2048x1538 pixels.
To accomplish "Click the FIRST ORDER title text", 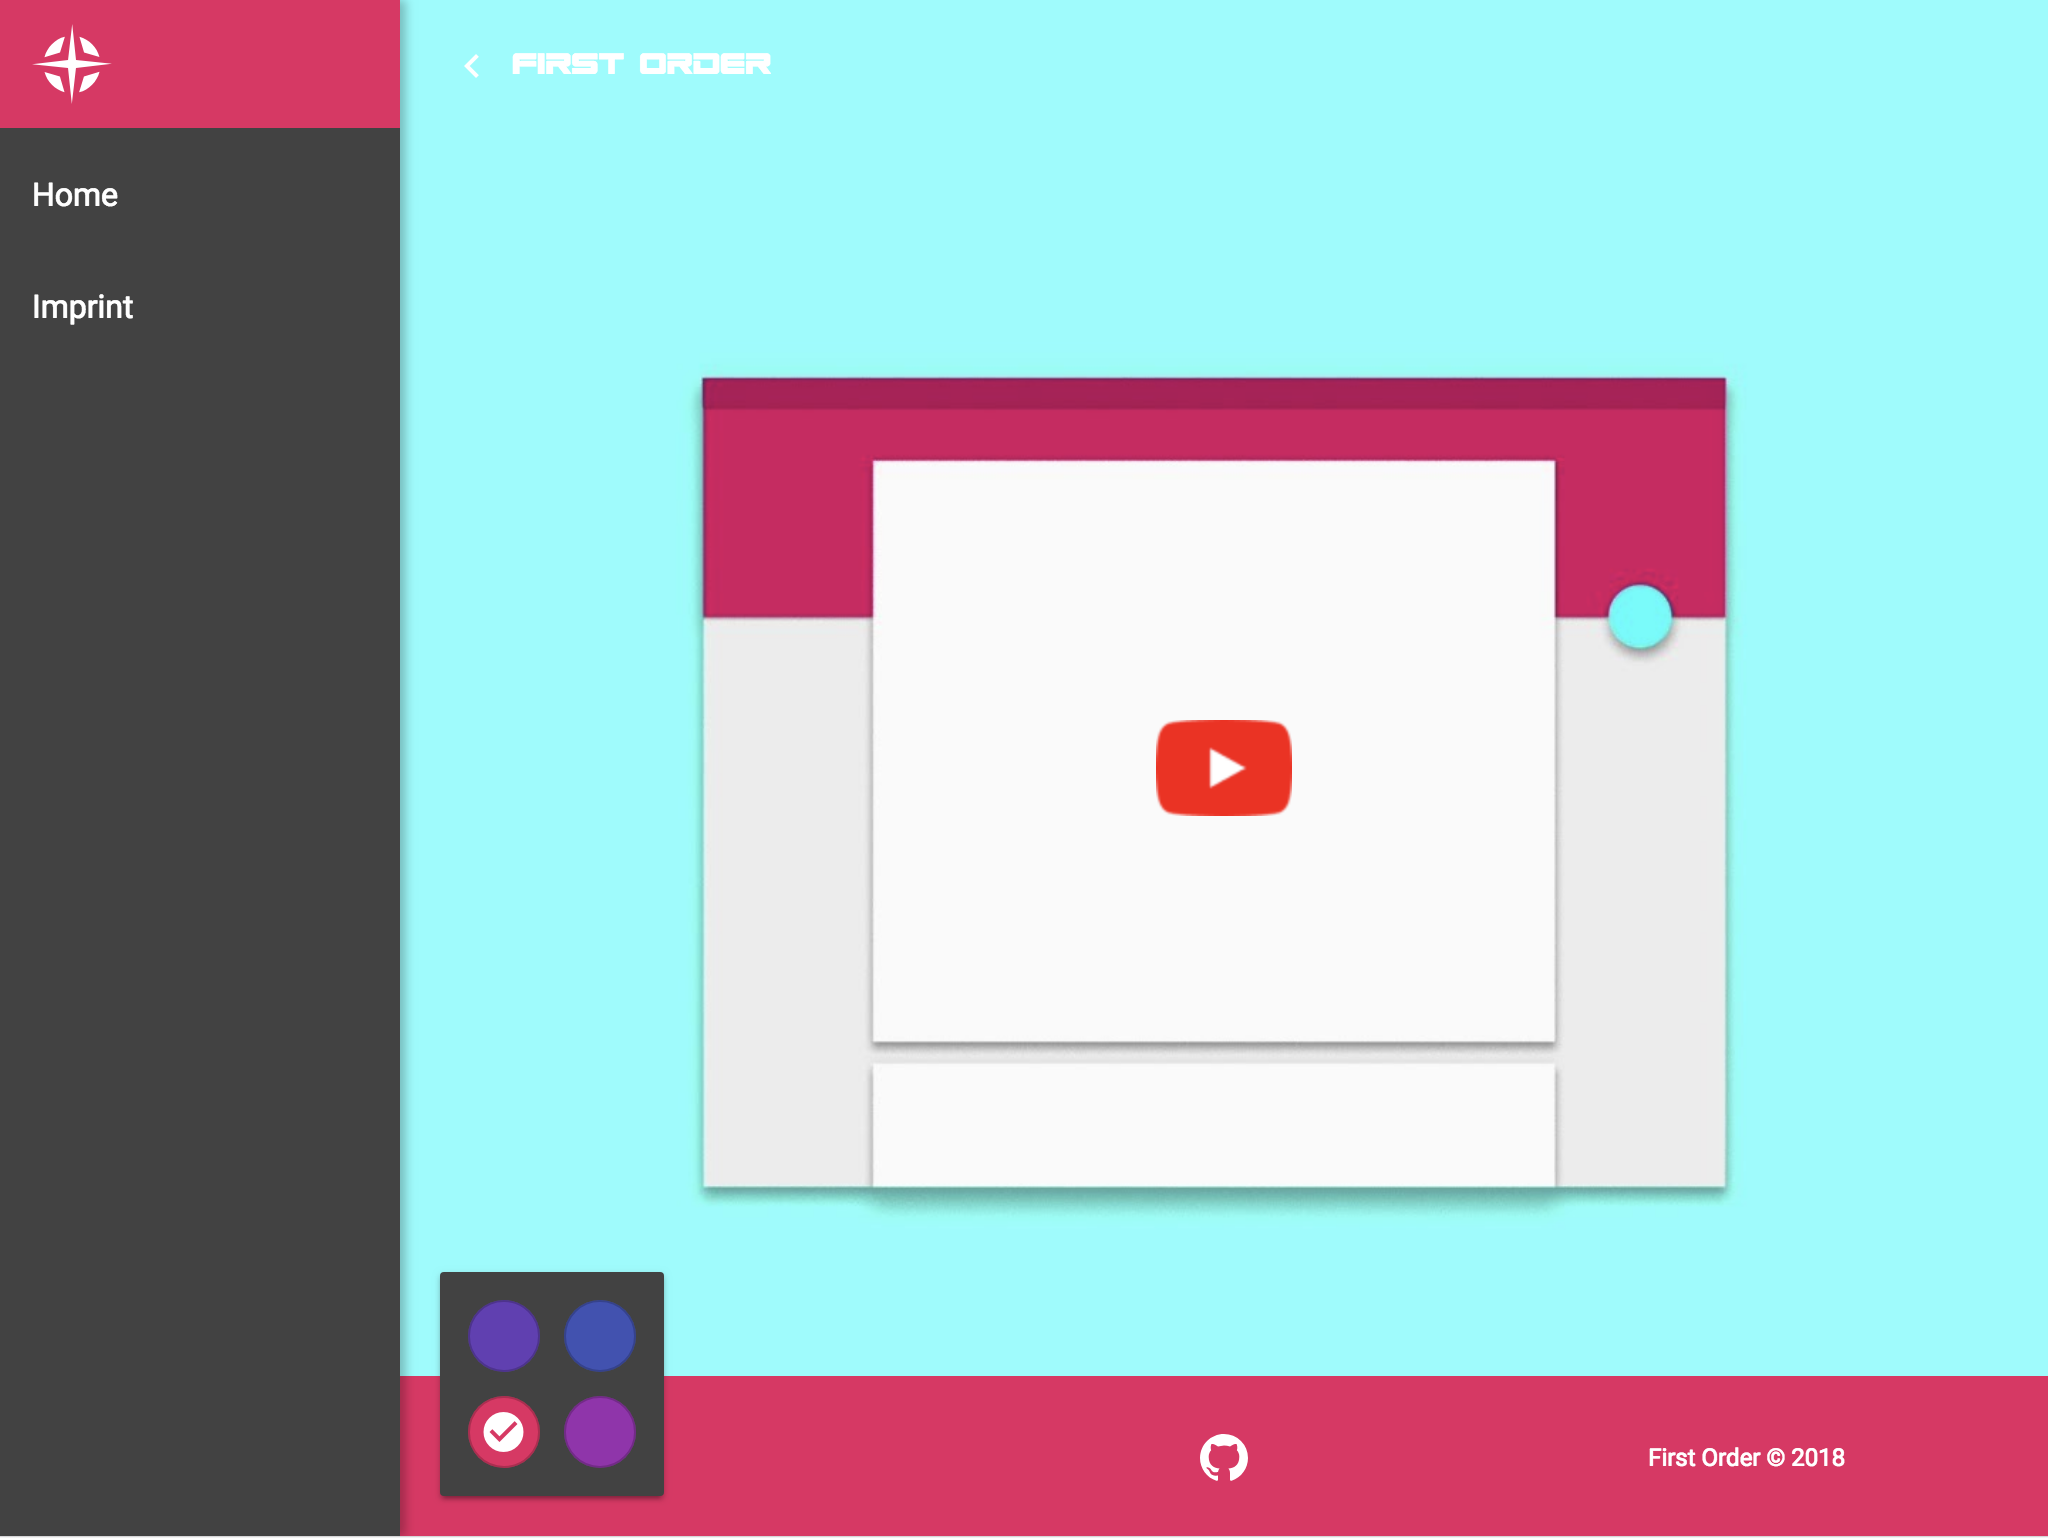I will tap(641, 64).
